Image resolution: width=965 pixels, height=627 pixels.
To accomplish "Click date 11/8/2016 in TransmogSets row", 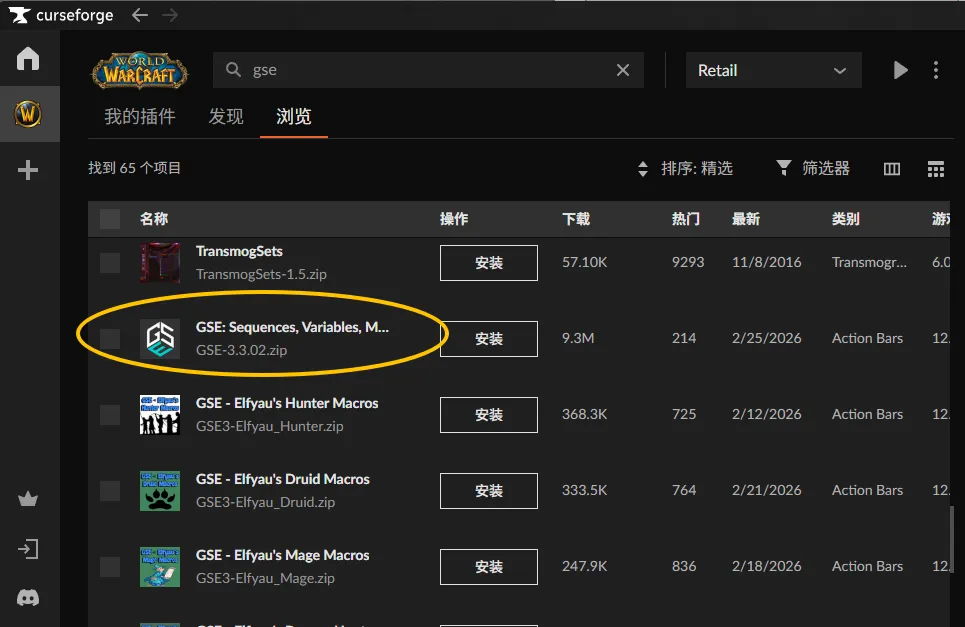I will tap(767, 262).
